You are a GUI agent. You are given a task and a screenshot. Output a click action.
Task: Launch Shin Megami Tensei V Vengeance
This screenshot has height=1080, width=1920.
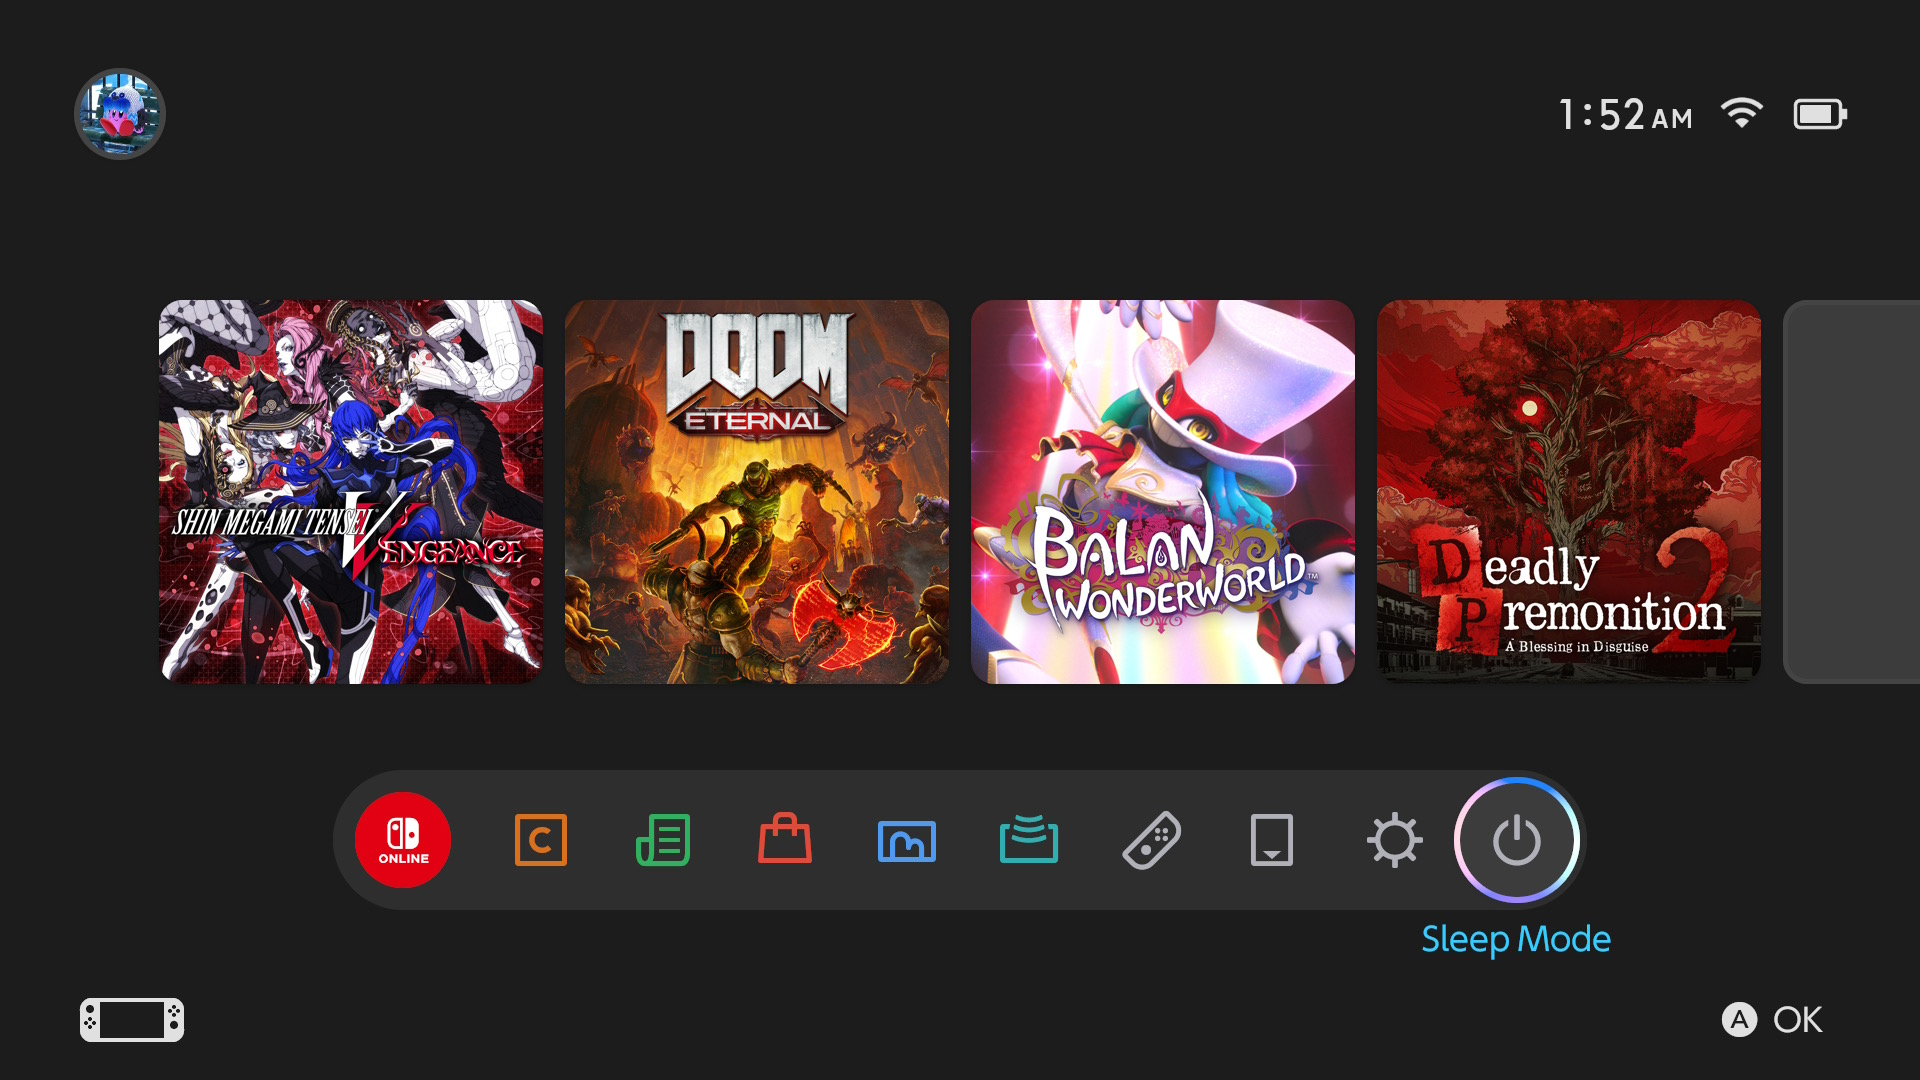[351, 492]
